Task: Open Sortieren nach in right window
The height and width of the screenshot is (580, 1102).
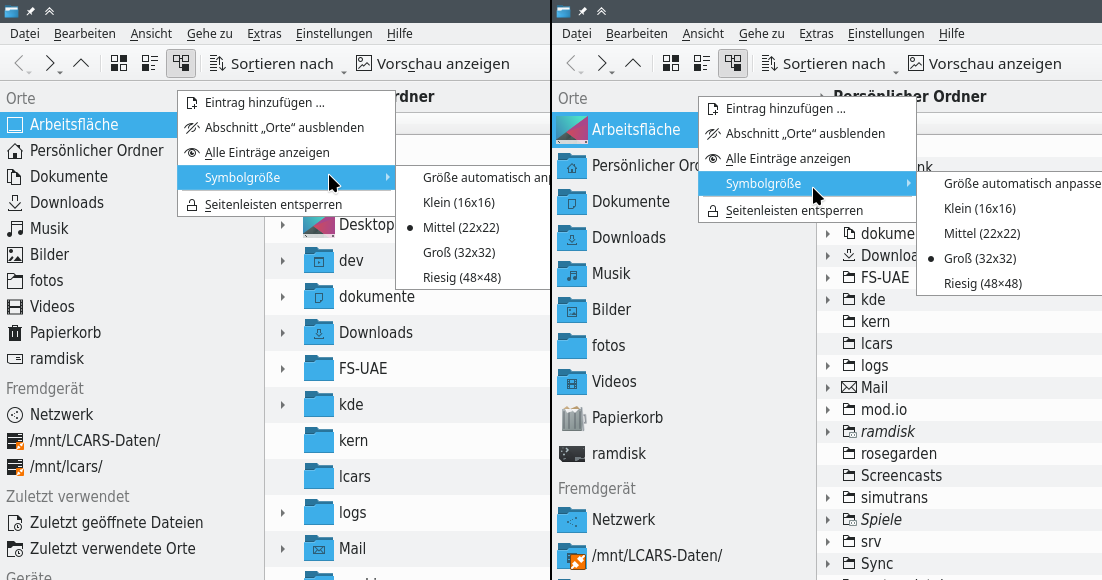Action: point(829,64)
